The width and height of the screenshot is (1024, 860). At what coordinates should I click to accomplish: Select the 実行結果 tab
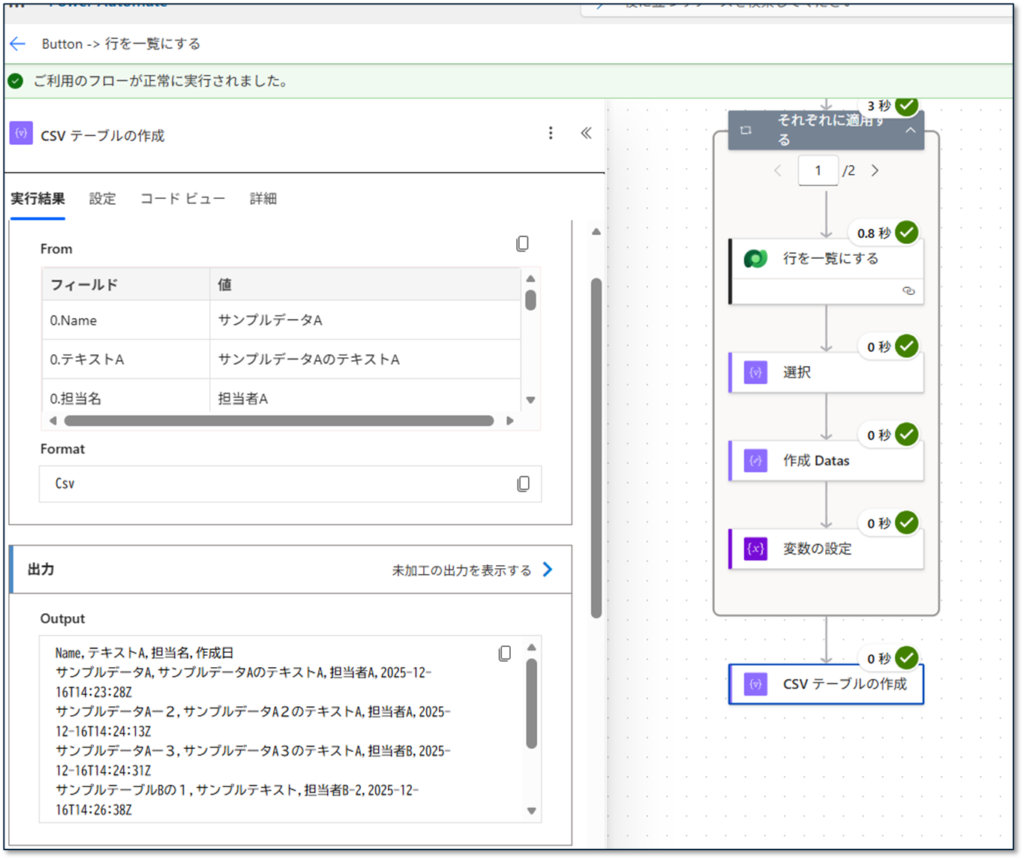(37, 198)
